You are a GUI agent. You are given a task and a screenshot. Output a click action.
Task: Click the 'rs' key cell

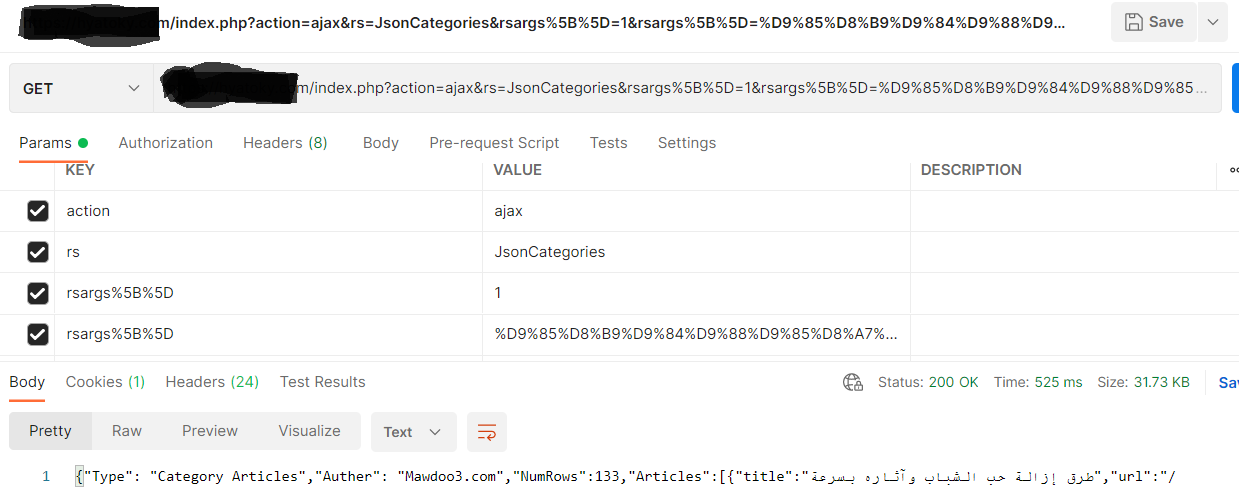[x=268, y=252]
